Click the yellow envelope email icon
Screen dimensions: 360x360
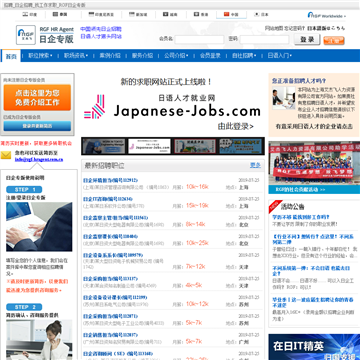click(6, 155)
